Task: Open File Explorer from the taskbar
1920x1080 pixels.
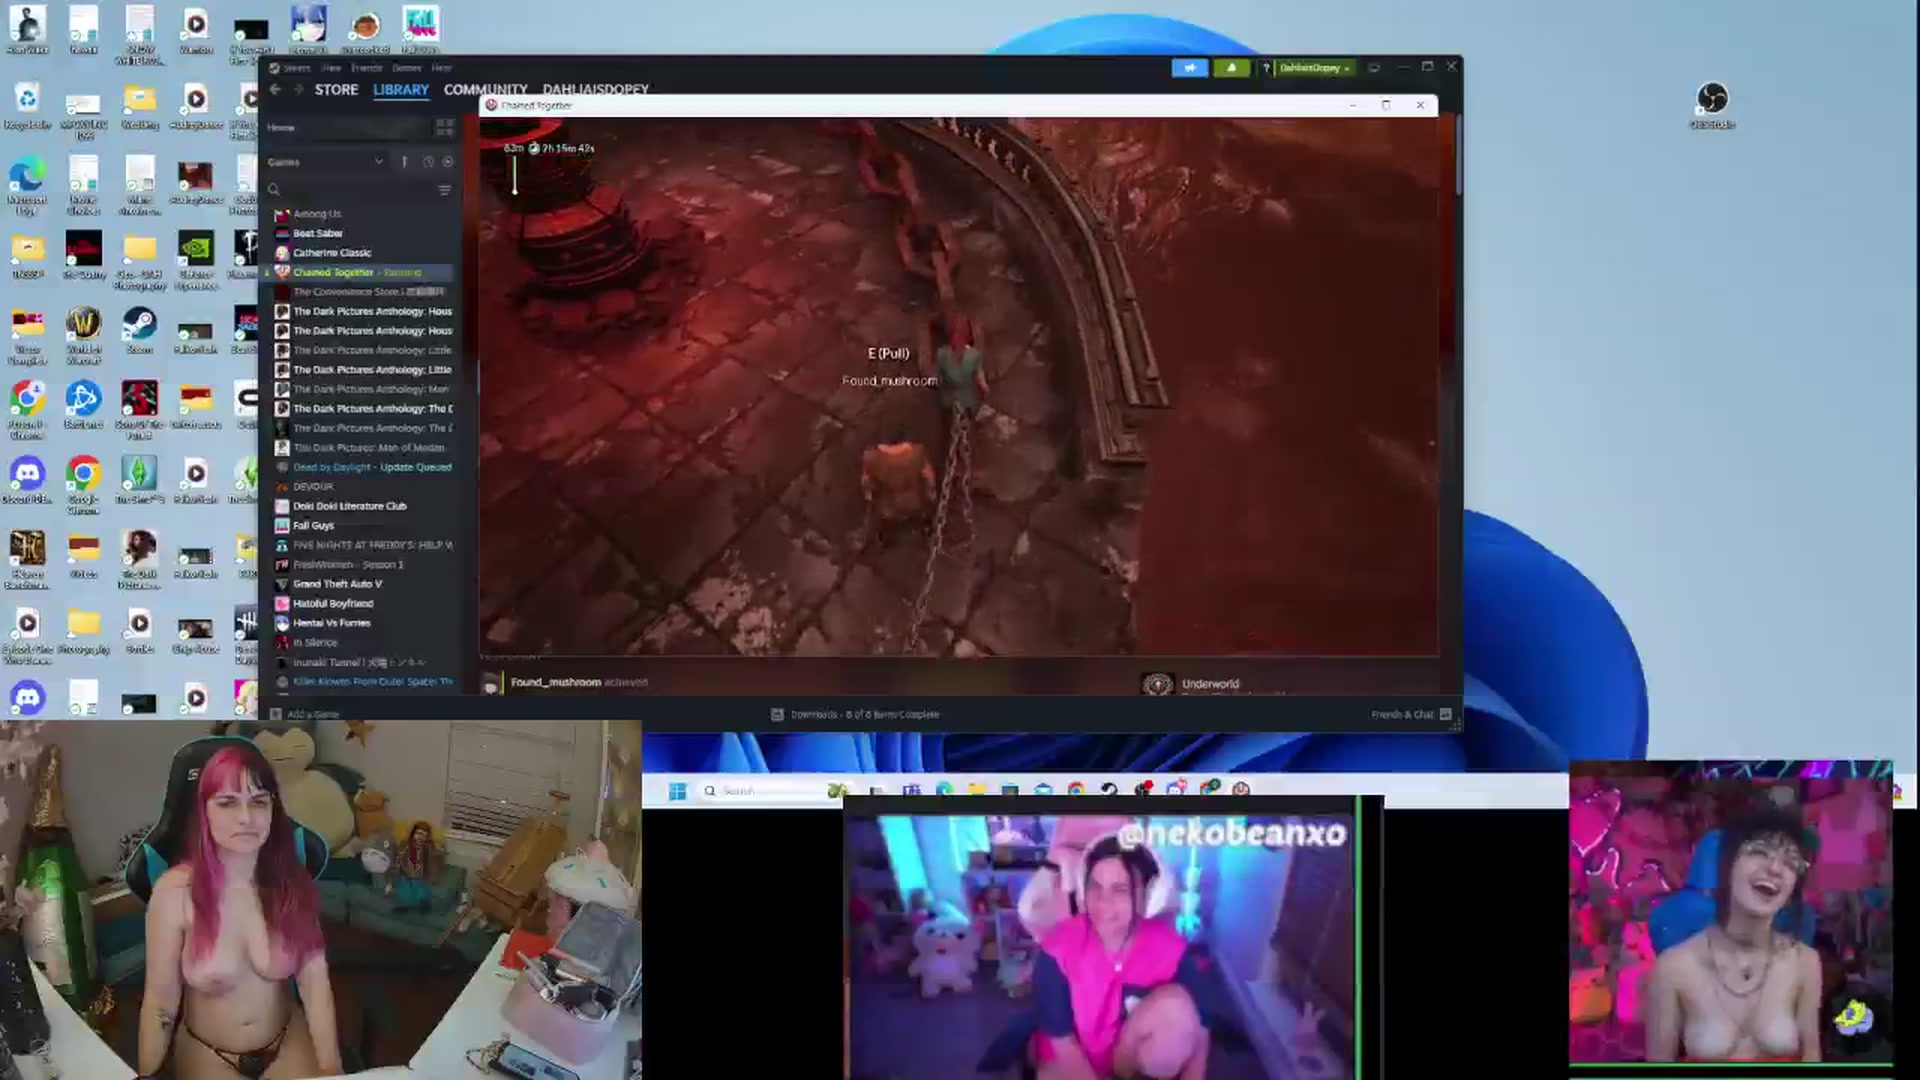Action: (x=977, y=790)
